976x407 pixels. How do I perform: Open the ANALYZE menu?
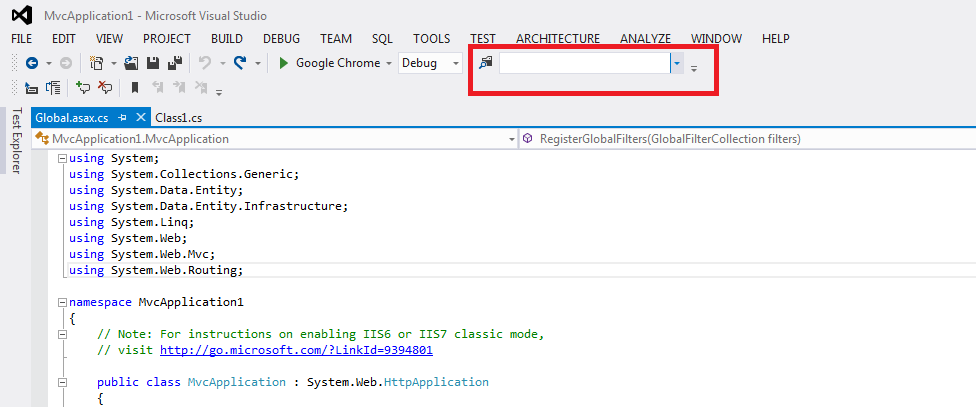(645, 39)
